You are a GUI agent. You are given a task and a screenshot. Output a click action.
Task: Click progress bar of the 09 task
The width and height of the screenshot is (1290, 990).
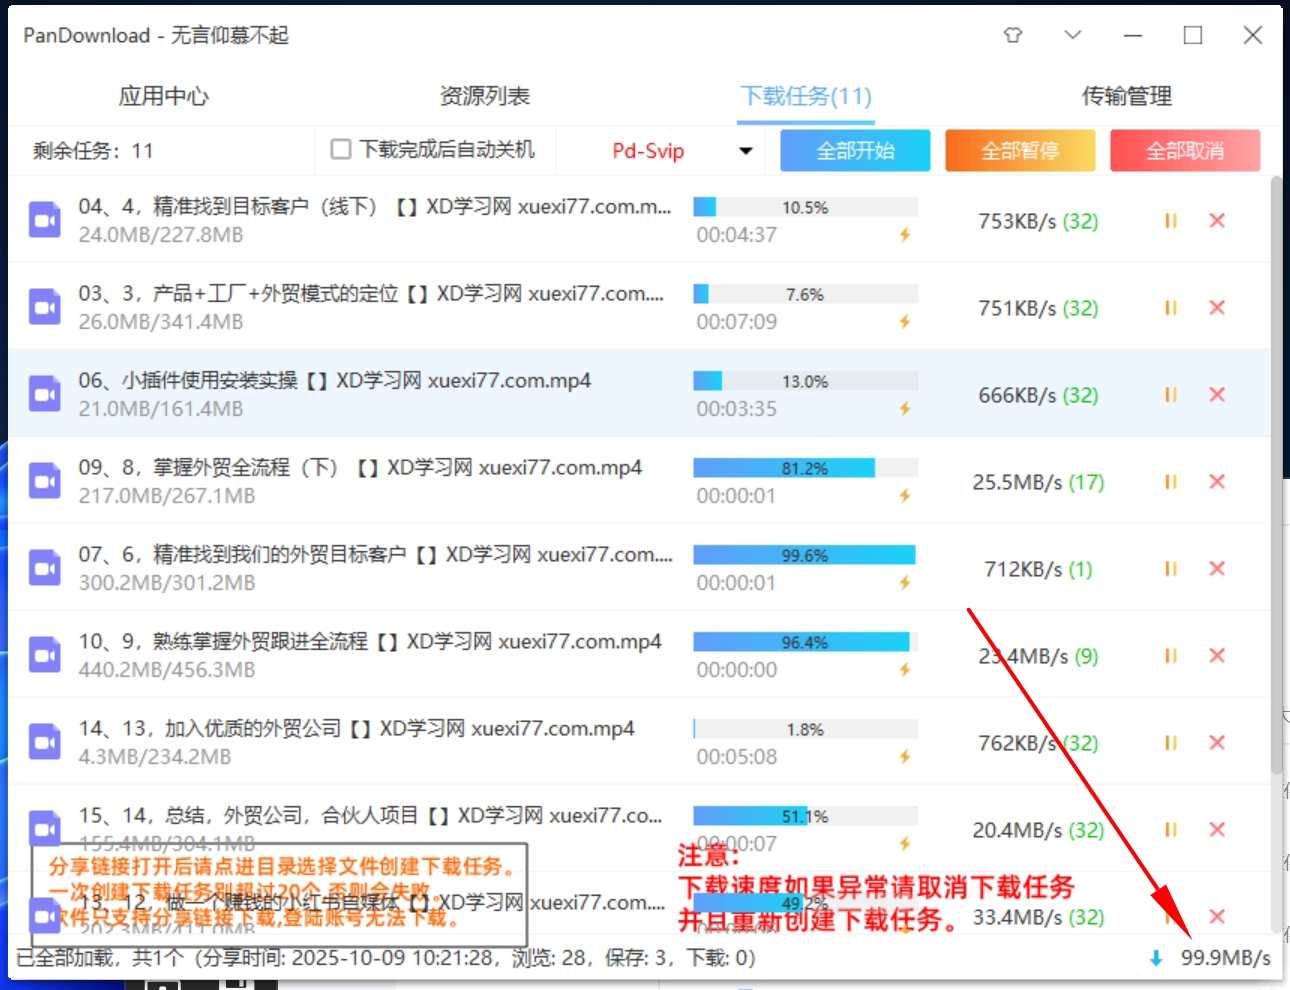[805, 468]
